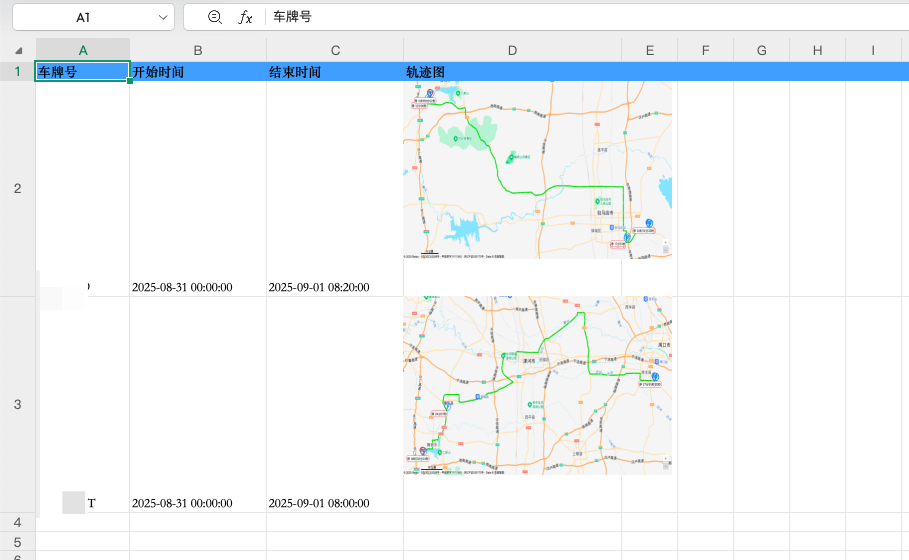Select column C header
Viewport: 909px width, 560px height.
(x=335, y=50)
